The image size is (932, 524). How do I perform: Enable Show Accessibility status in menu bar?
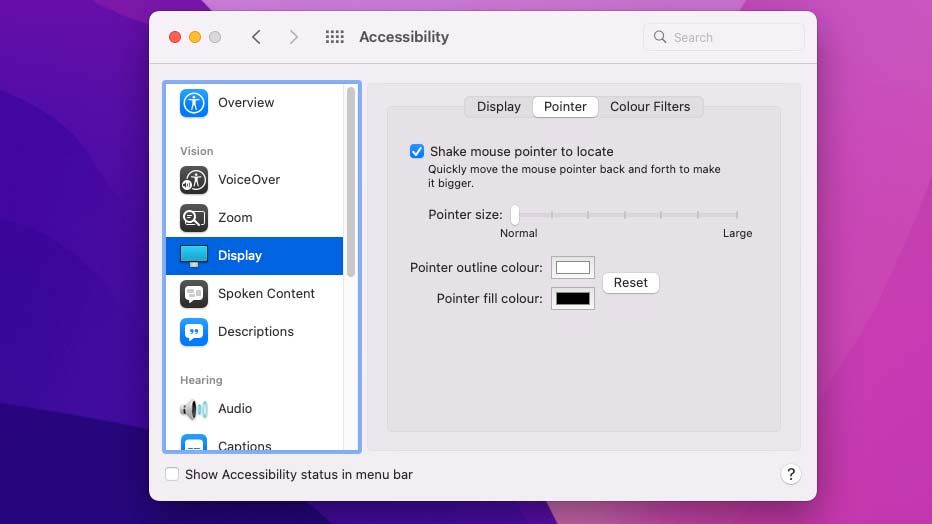[172, 474]
